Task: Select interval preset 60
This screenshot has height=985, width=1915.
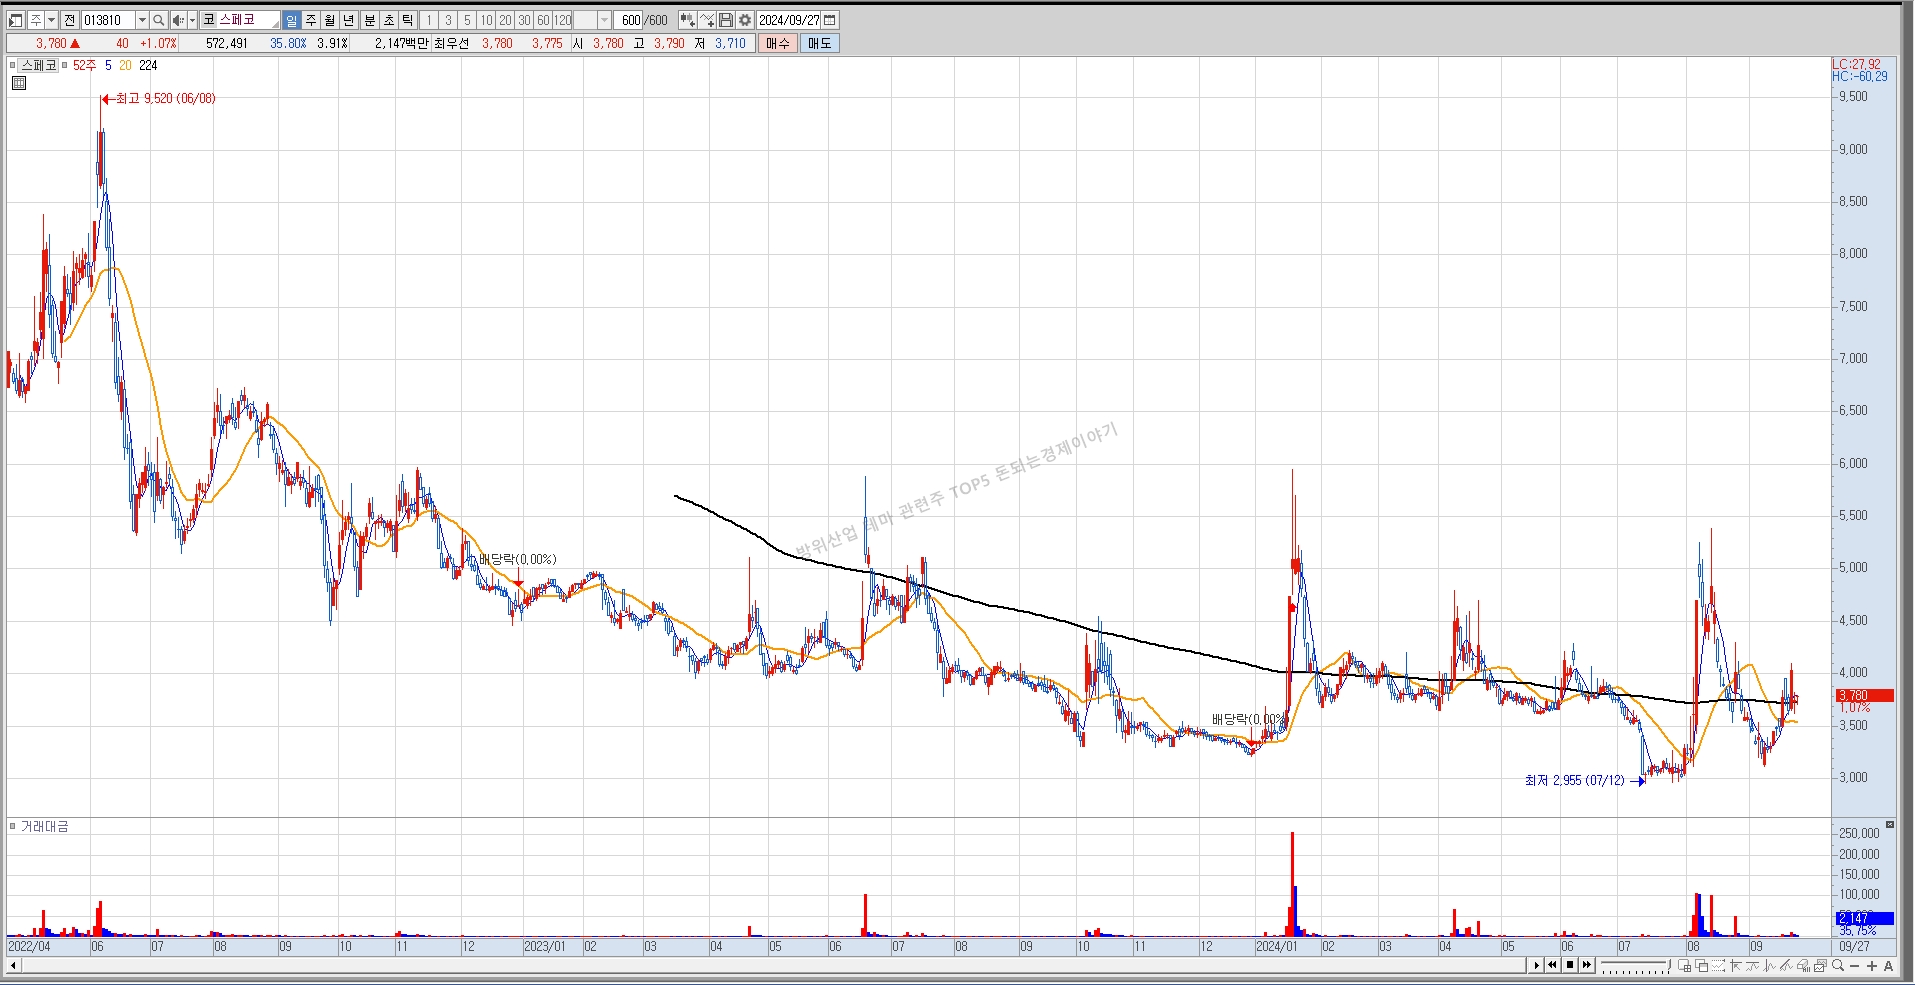Action: point(543,20)
